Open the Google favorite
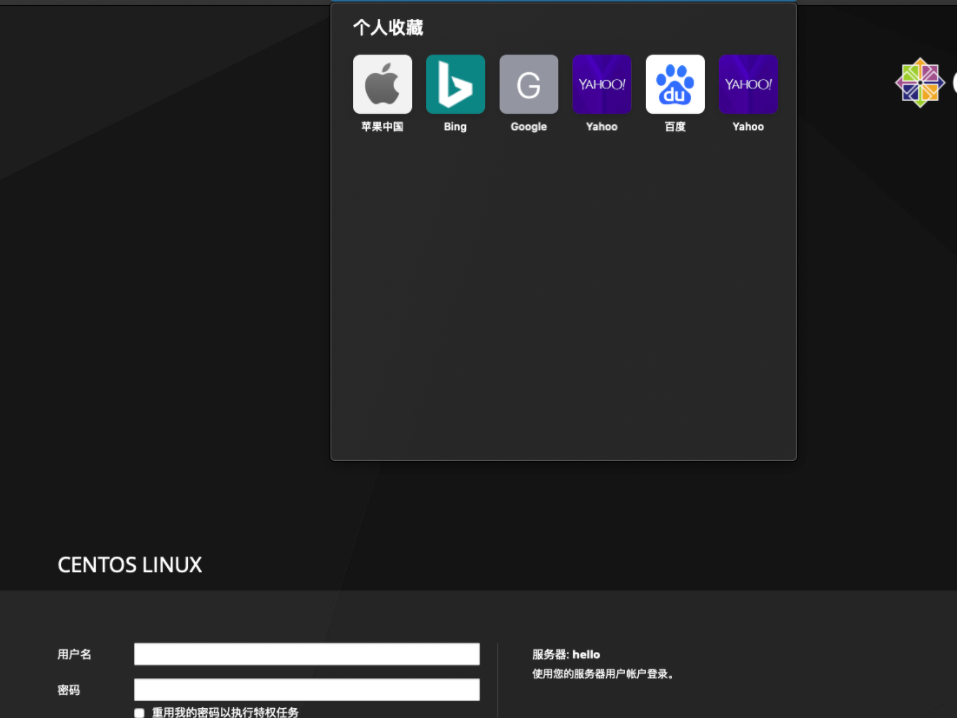 [529, 84]
